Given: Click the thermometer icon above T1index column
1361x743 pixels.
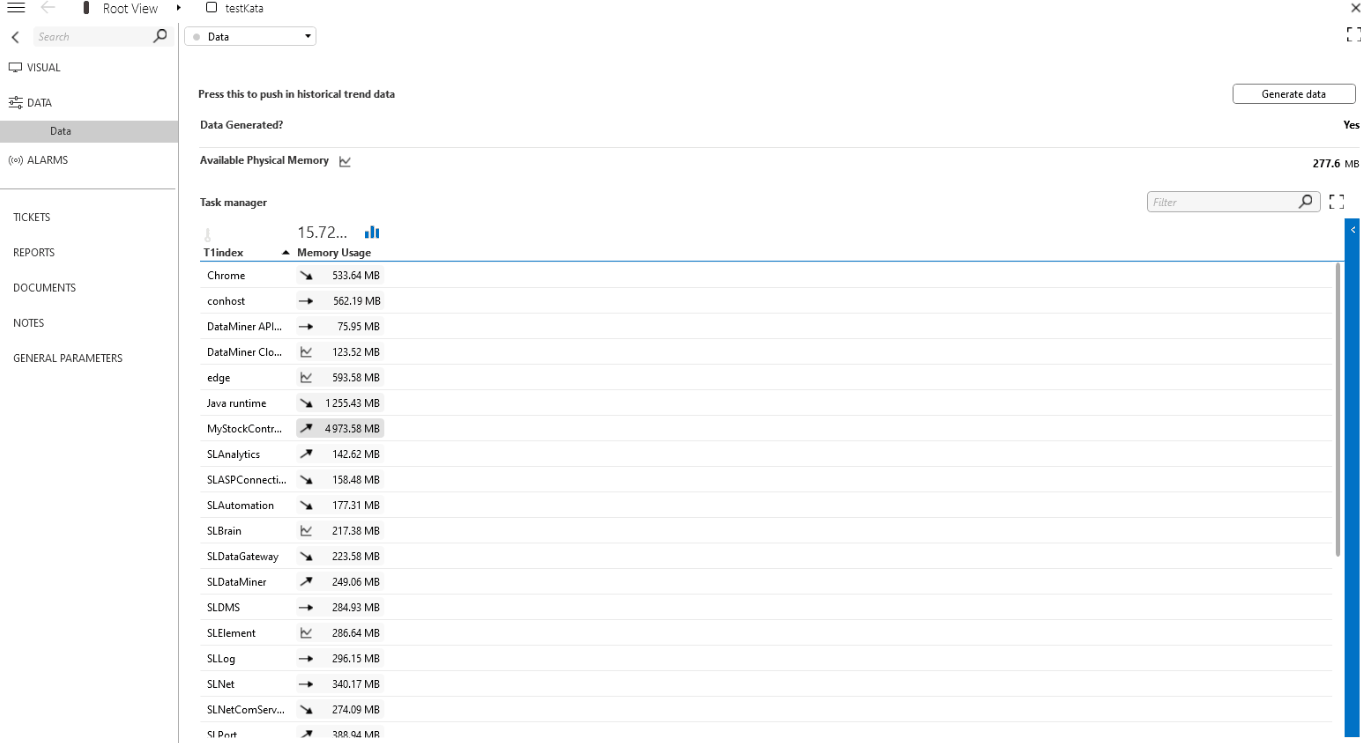Looking at the screenshot, I should tap(208, 231).
